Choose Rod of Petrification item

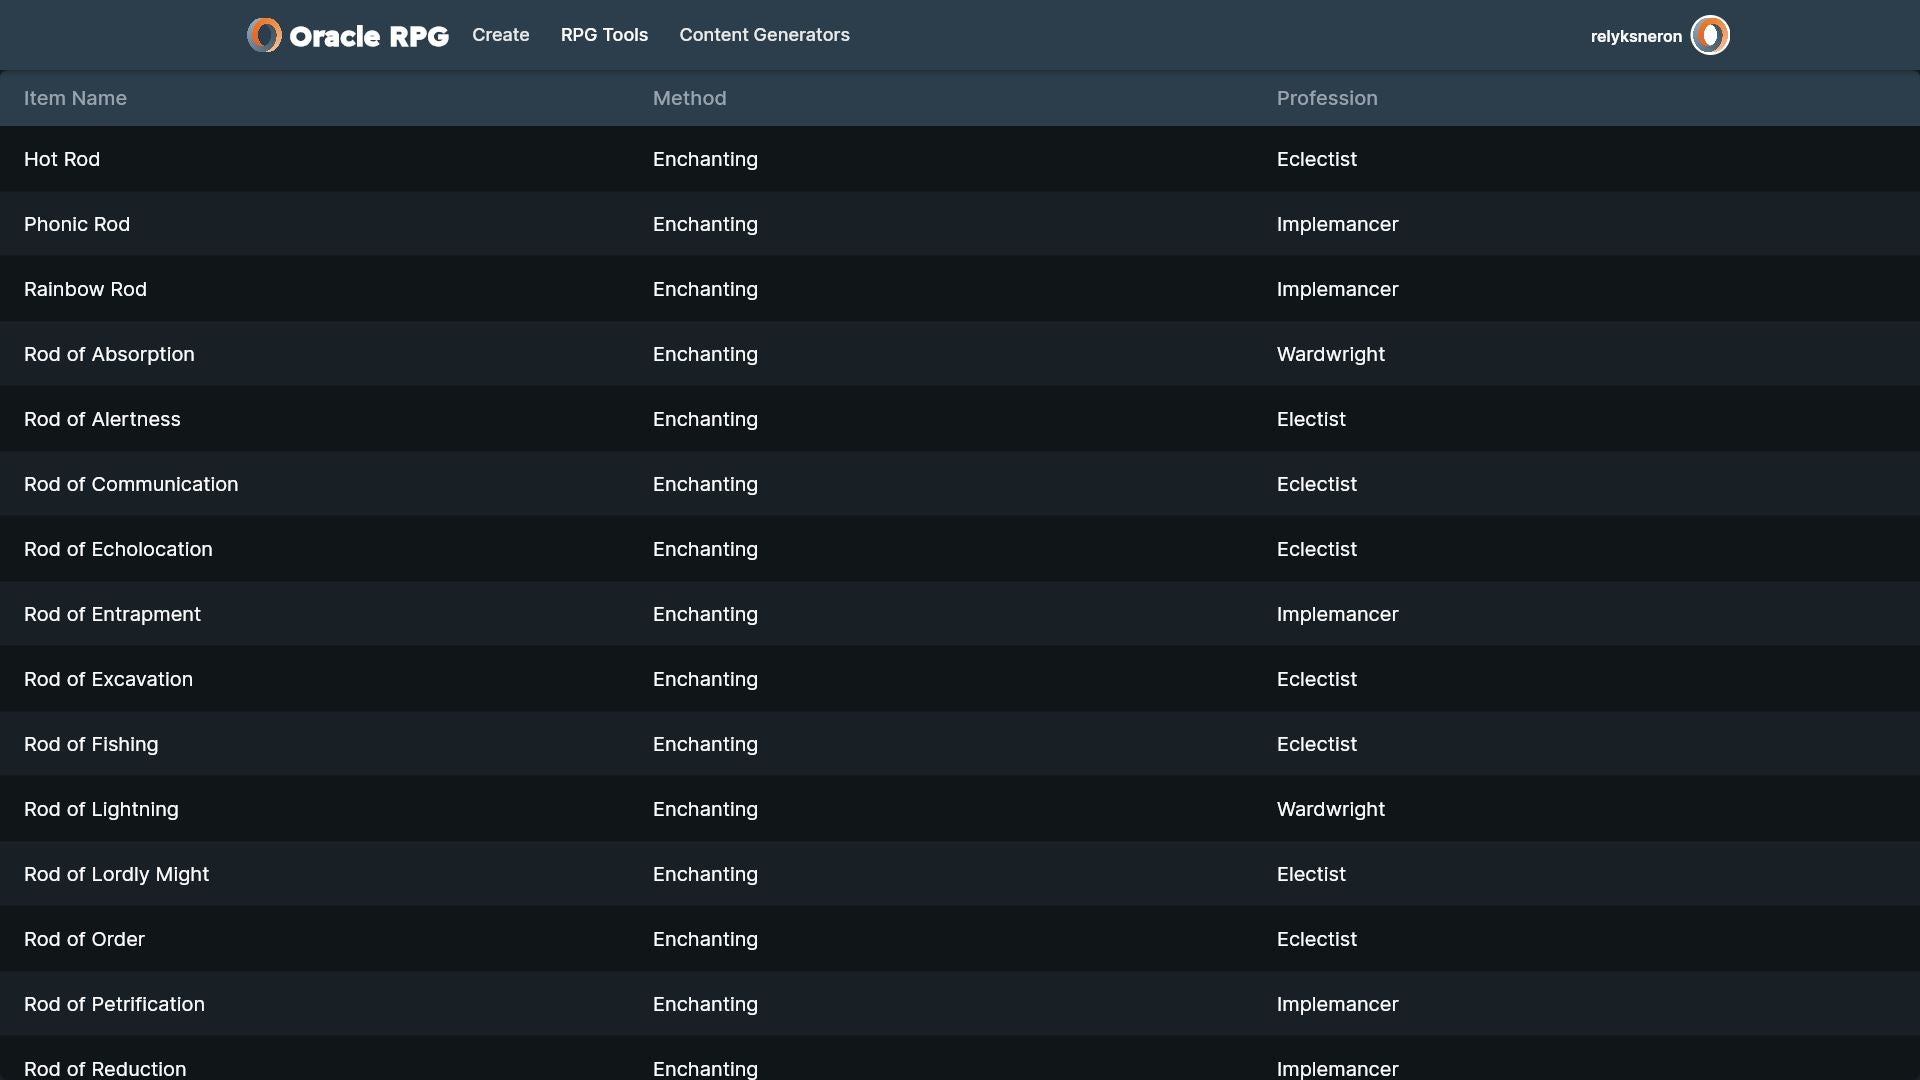point(114,1004)
